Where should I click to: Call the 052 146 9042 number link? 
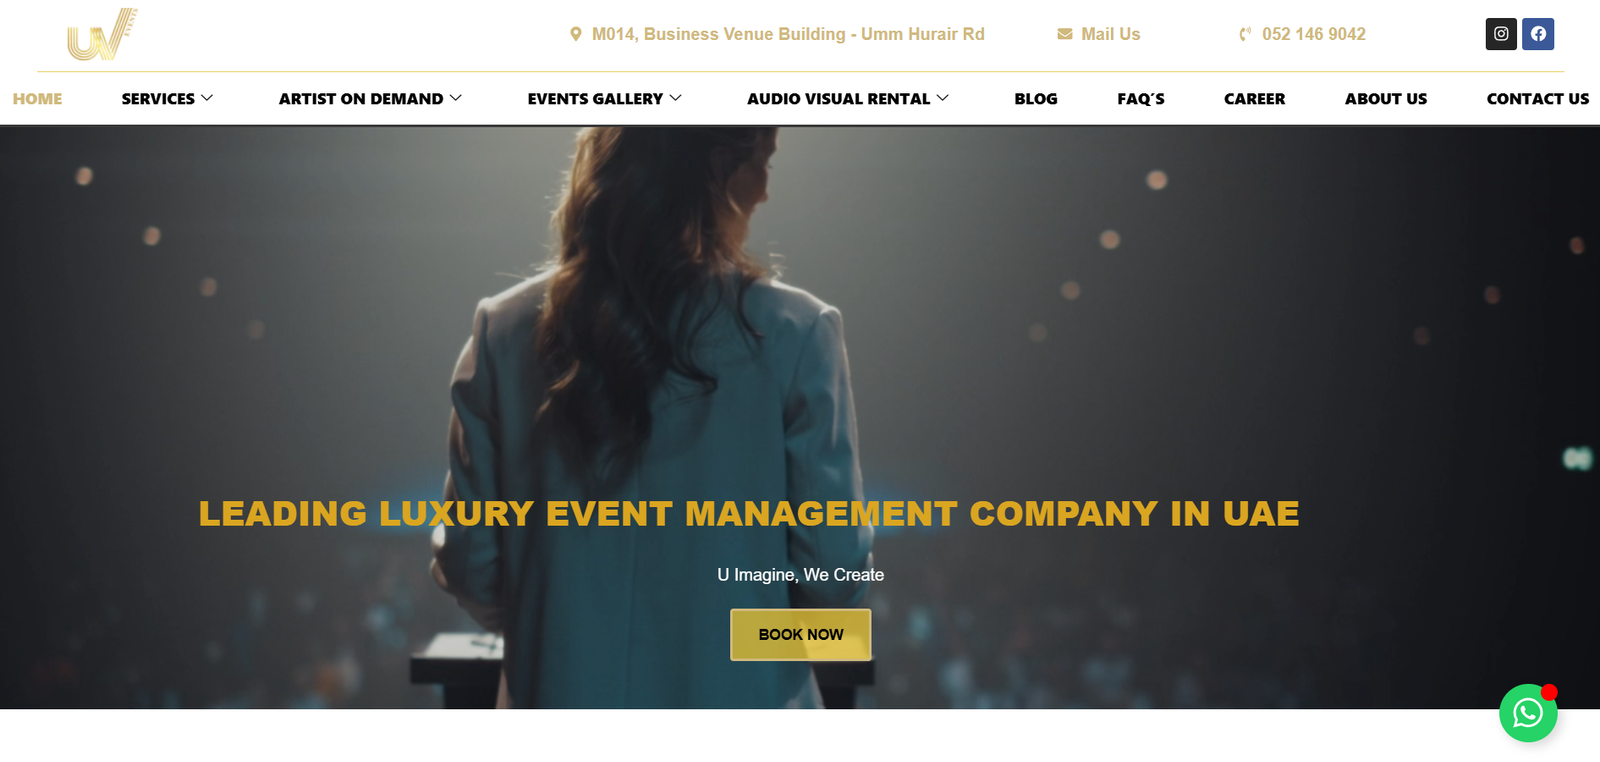1314,34
